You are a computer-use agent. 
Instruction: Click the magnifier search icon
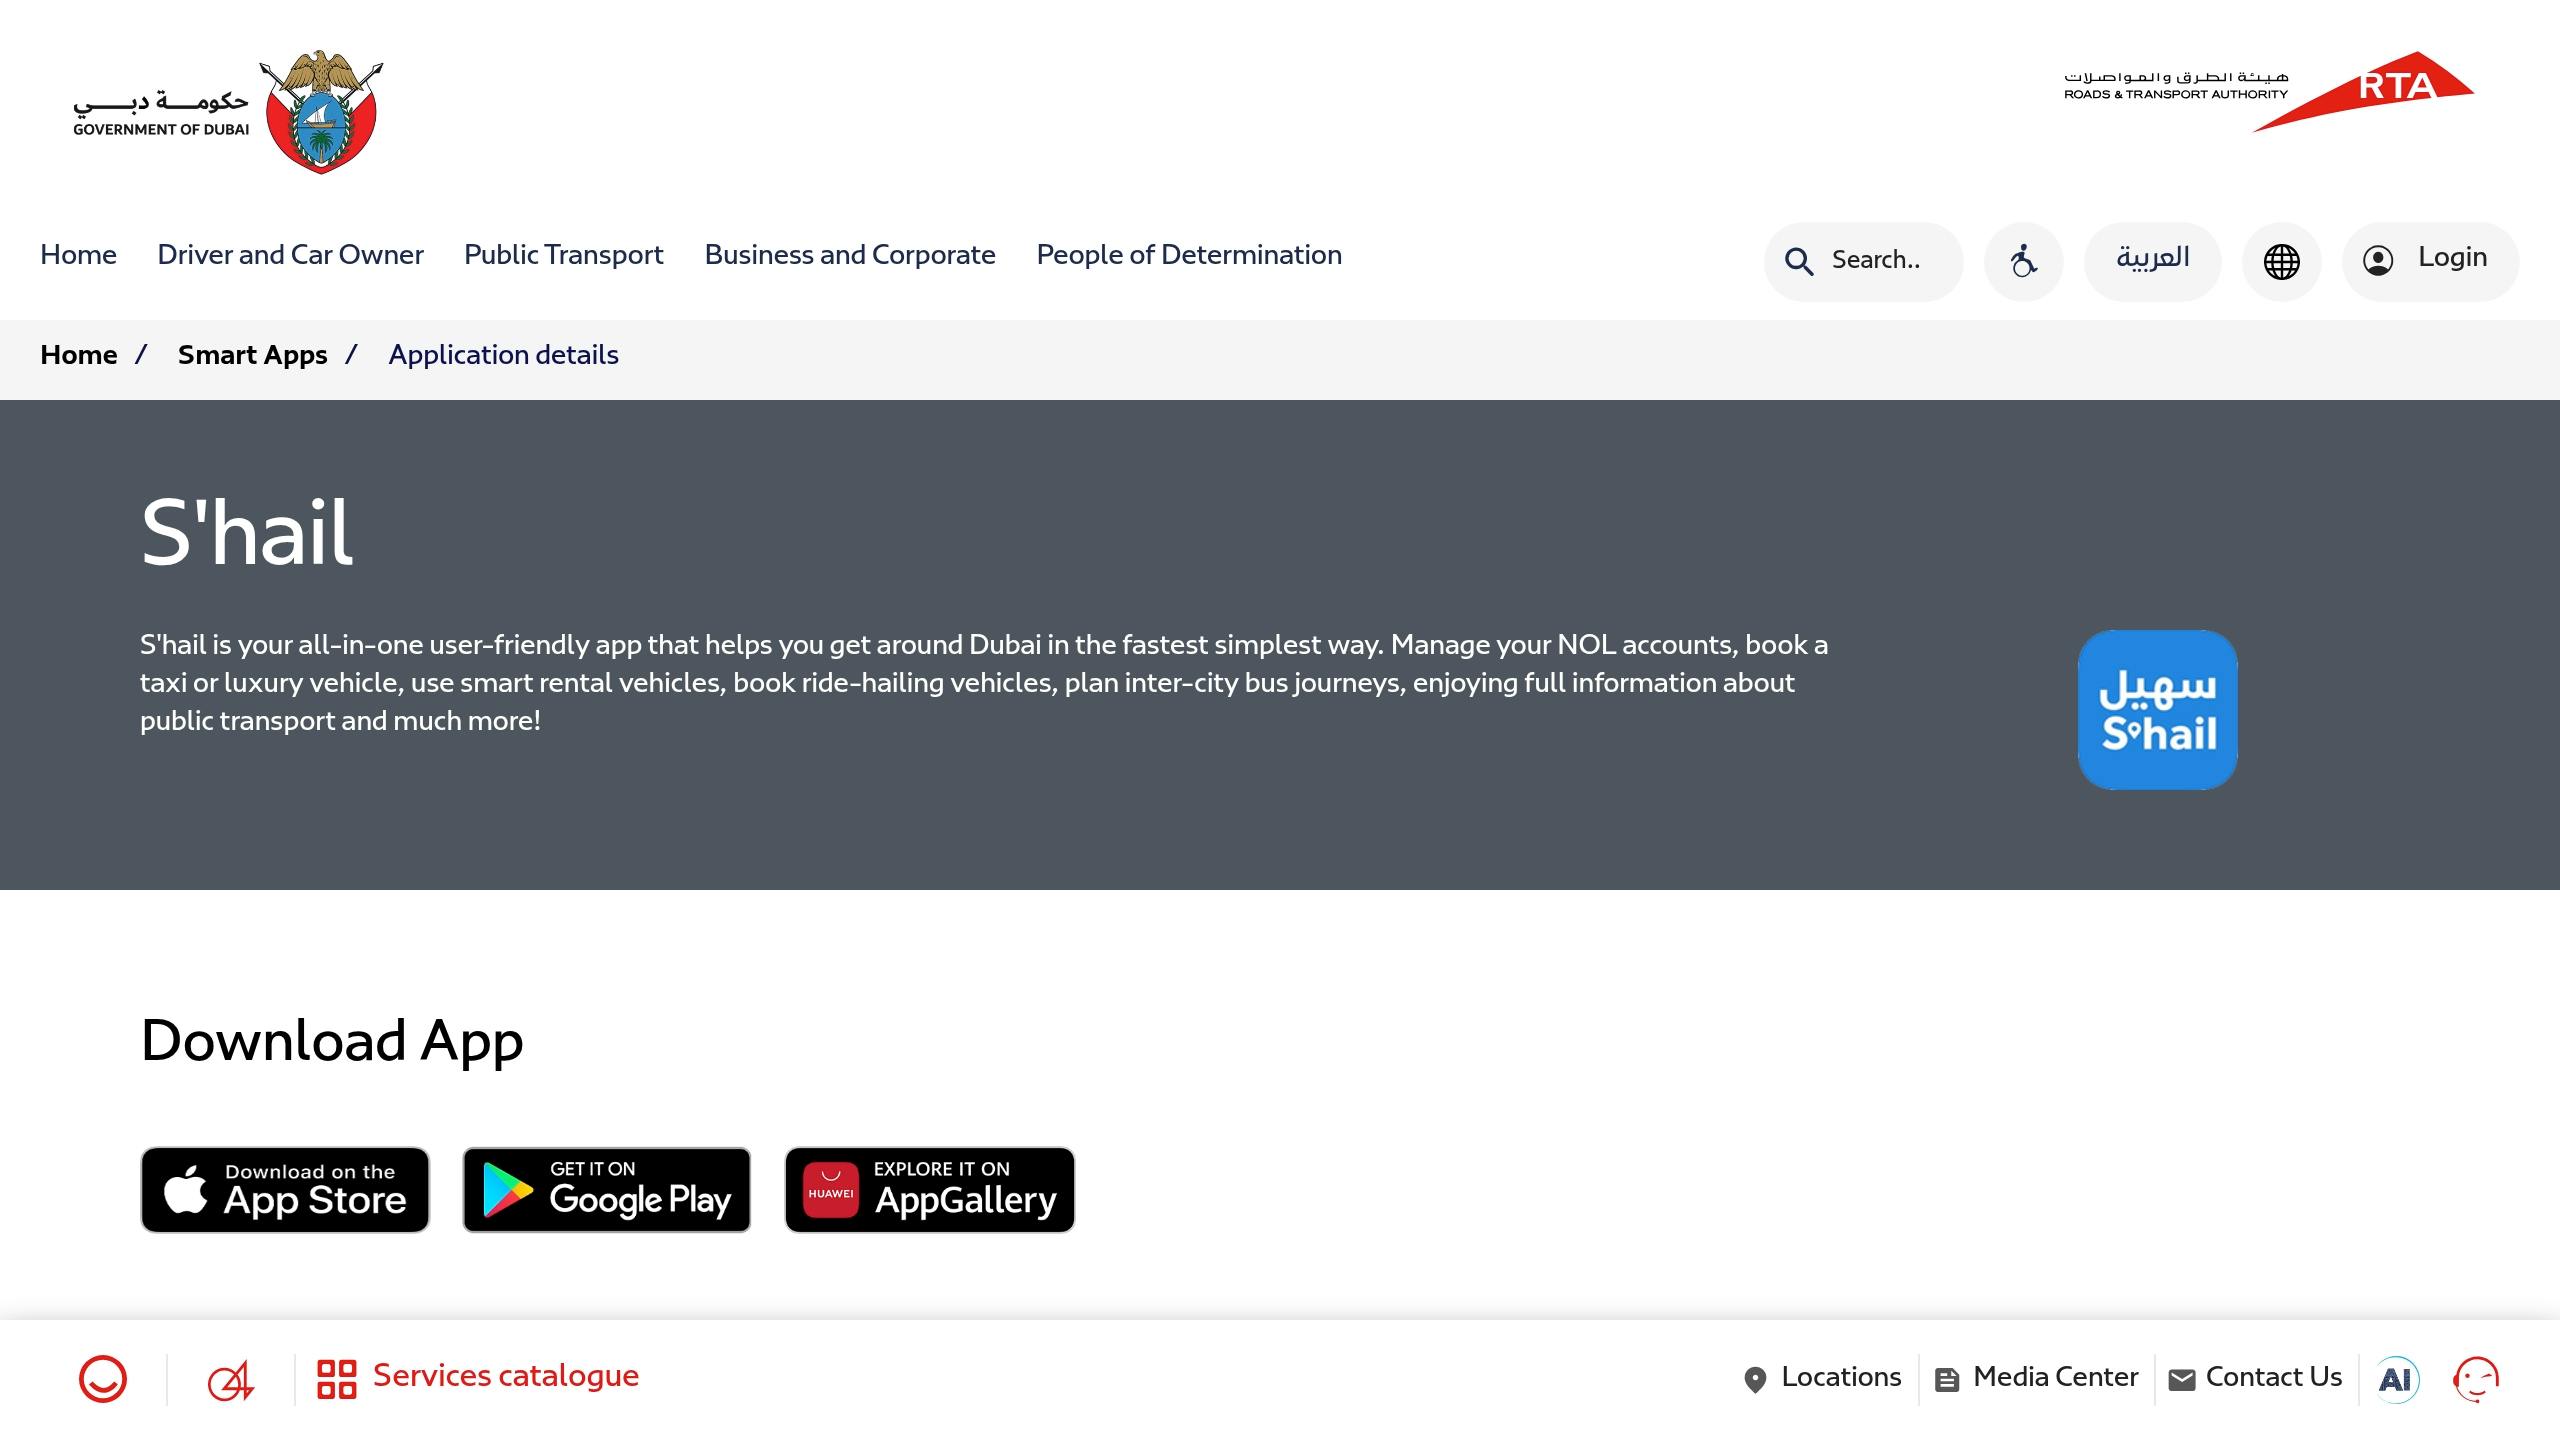click(x=1799, y=262)
